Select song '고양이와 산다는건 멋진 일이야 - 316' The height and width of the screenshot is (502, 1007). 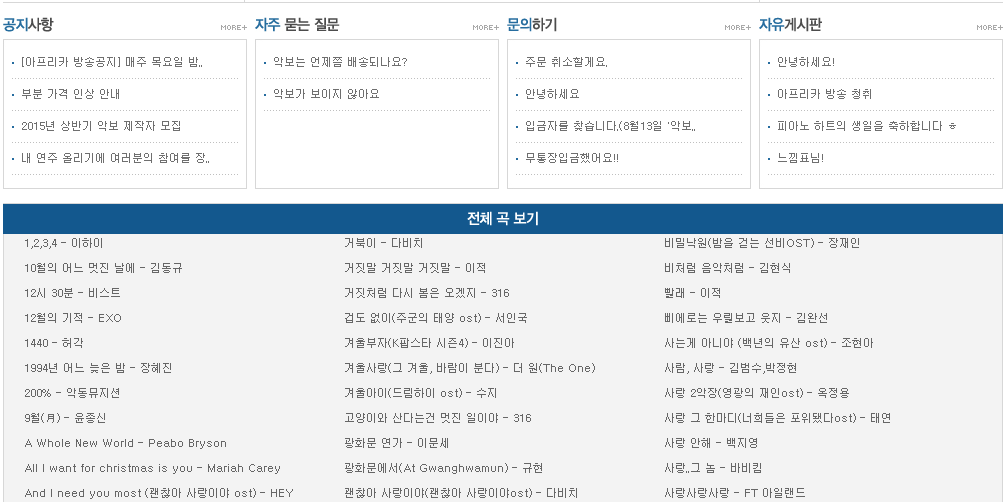coord(438,419)
